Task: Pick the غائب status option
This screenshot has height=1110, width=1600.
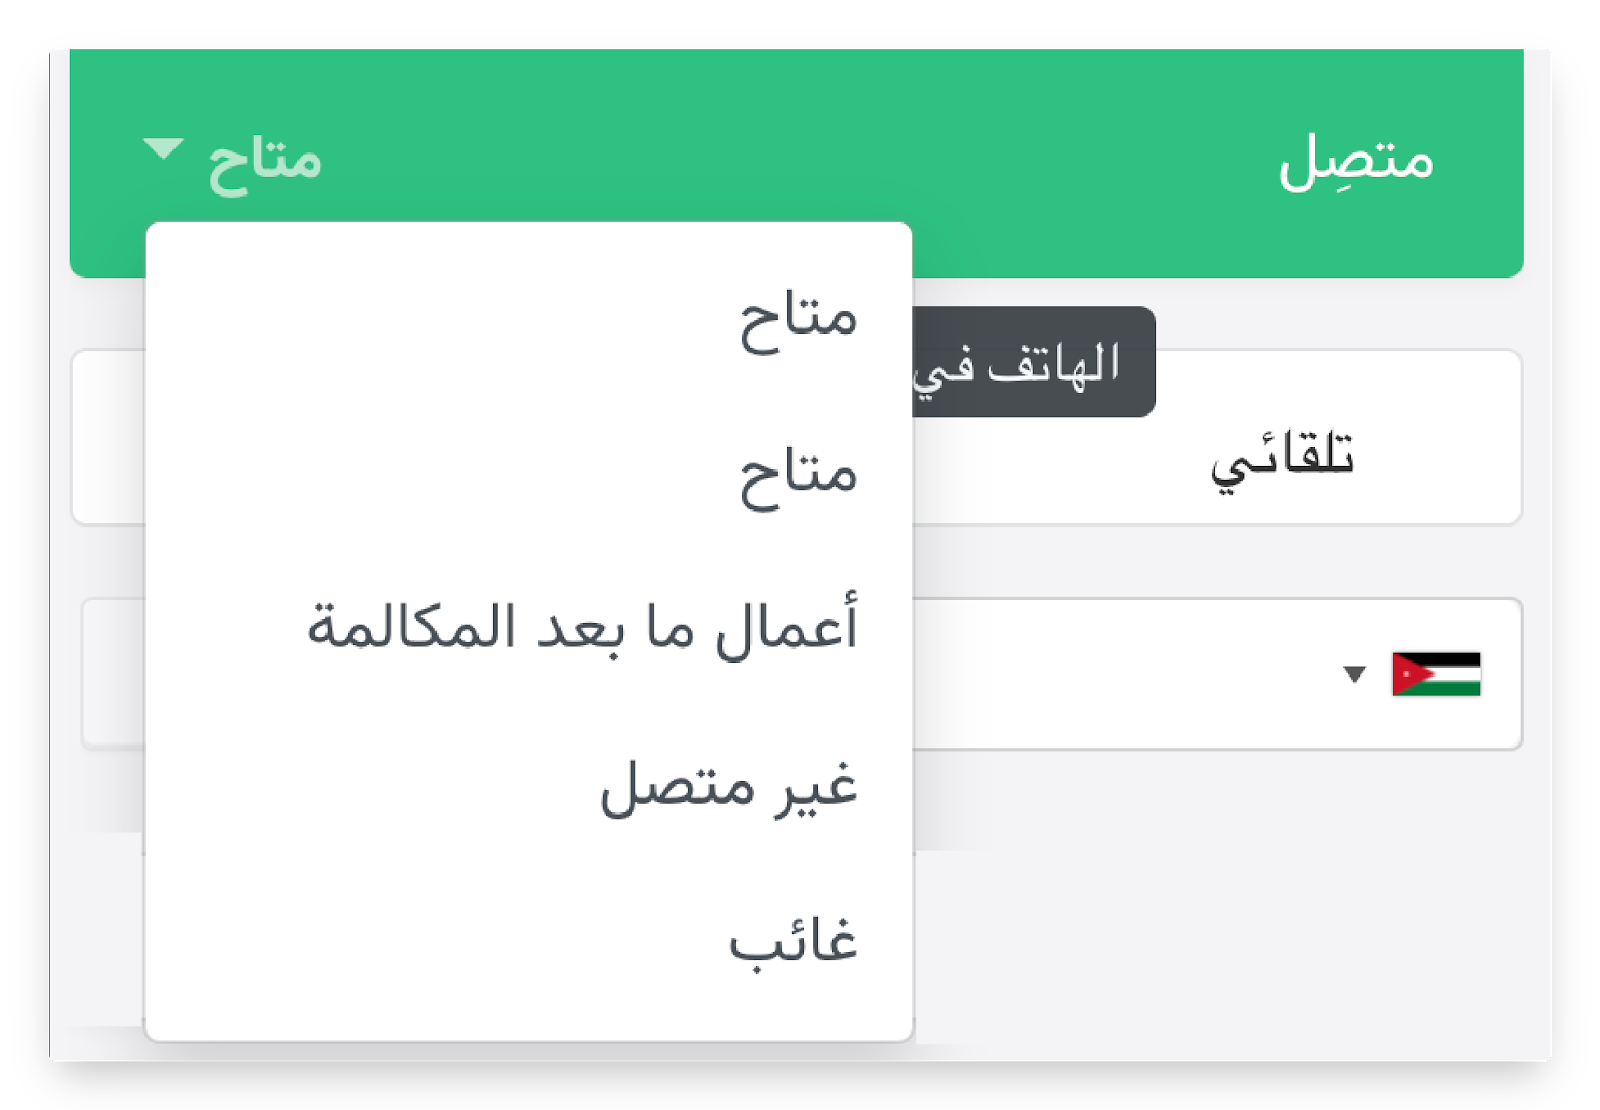Action: 792,942
